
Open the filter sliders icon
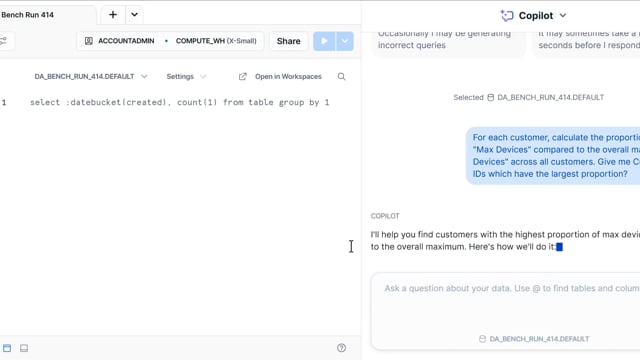pyautogui.click(x=4, y=41)
